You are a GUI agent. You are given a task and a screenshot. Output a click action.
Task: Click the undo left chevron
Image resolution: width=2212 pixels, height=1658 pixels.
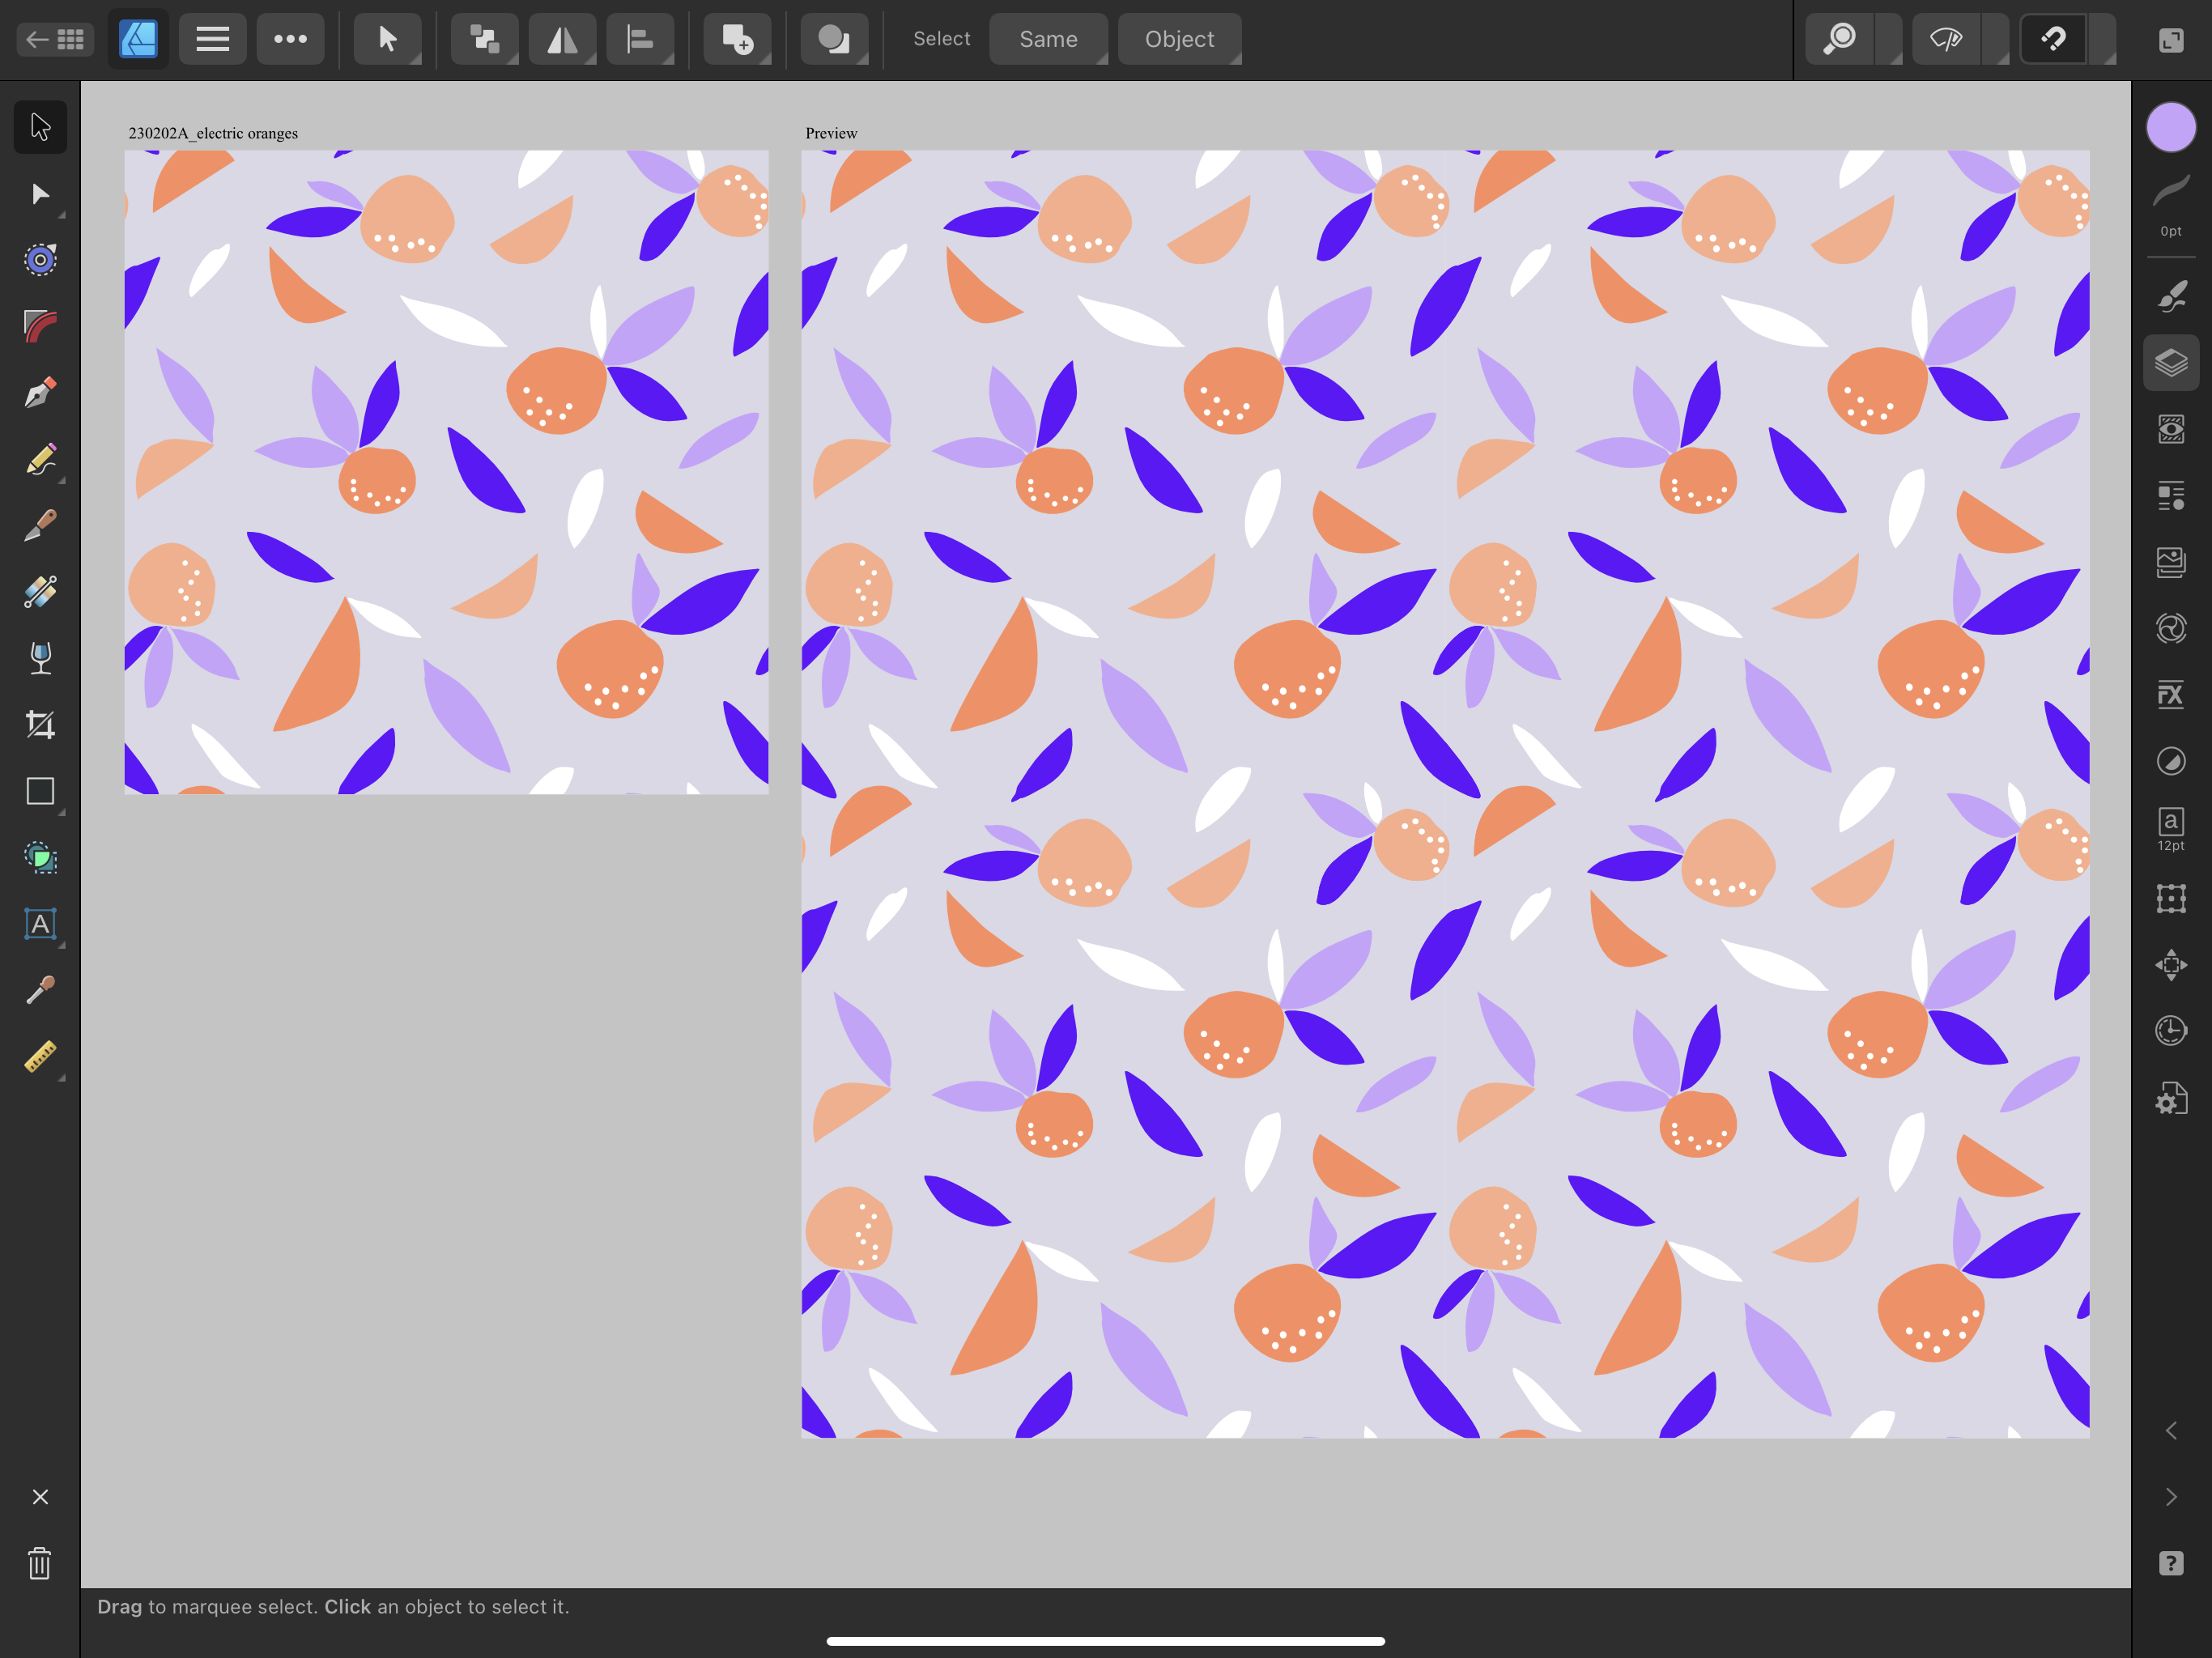click(x=2171, y=1431)
